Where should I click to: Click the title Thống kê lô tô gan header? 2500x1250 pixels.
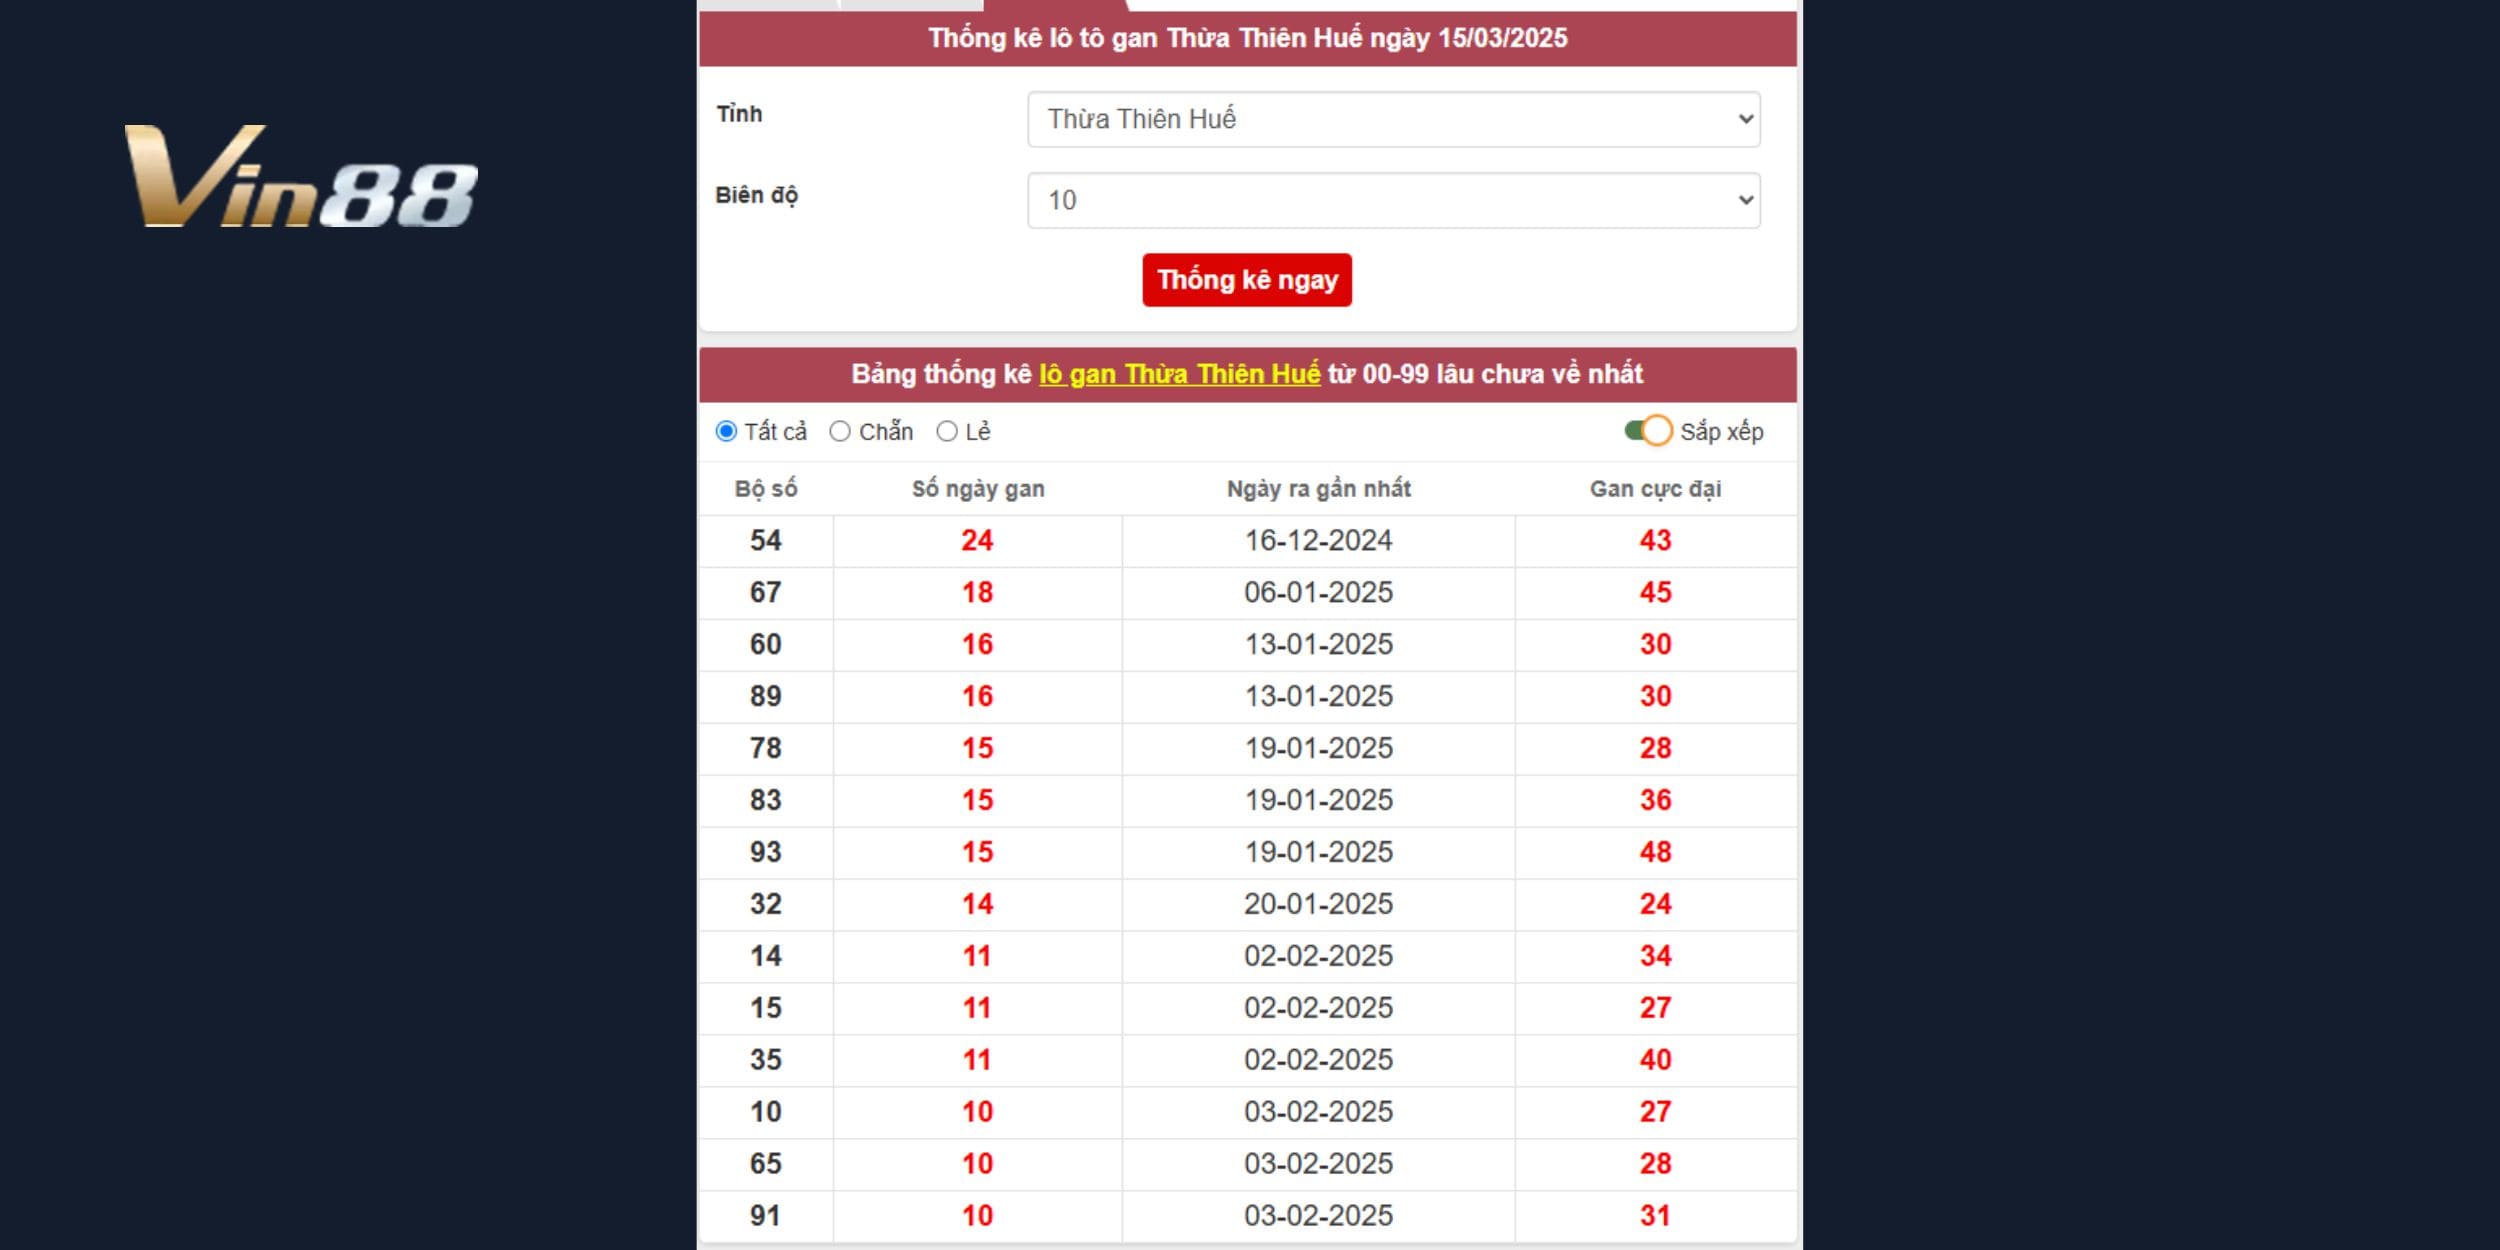click(1248, 39)
